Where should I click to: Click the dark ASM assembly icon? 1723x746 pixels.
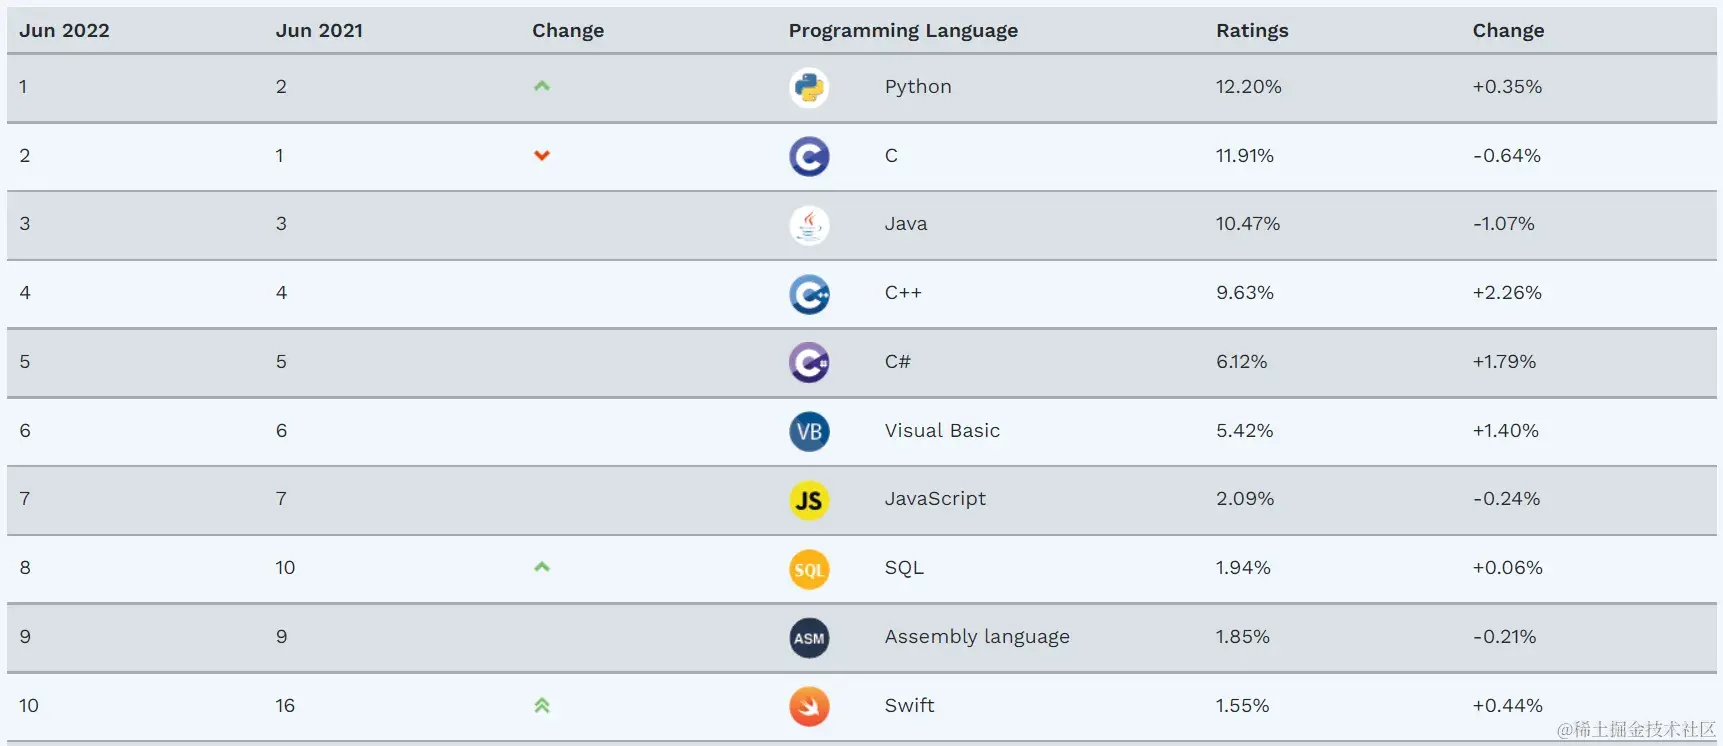[x=809, y=638]
